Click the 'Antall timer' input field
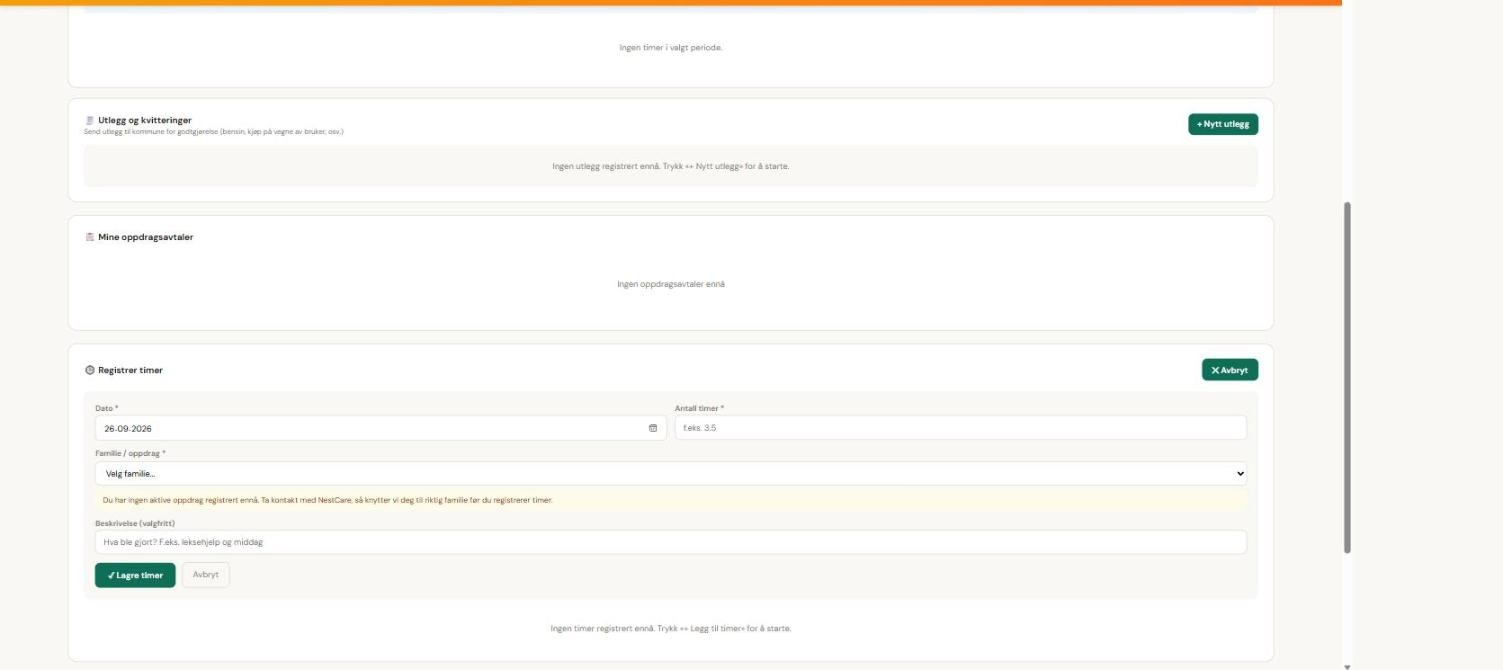This screenshot has width=1503, height=670. click(961, 428)
